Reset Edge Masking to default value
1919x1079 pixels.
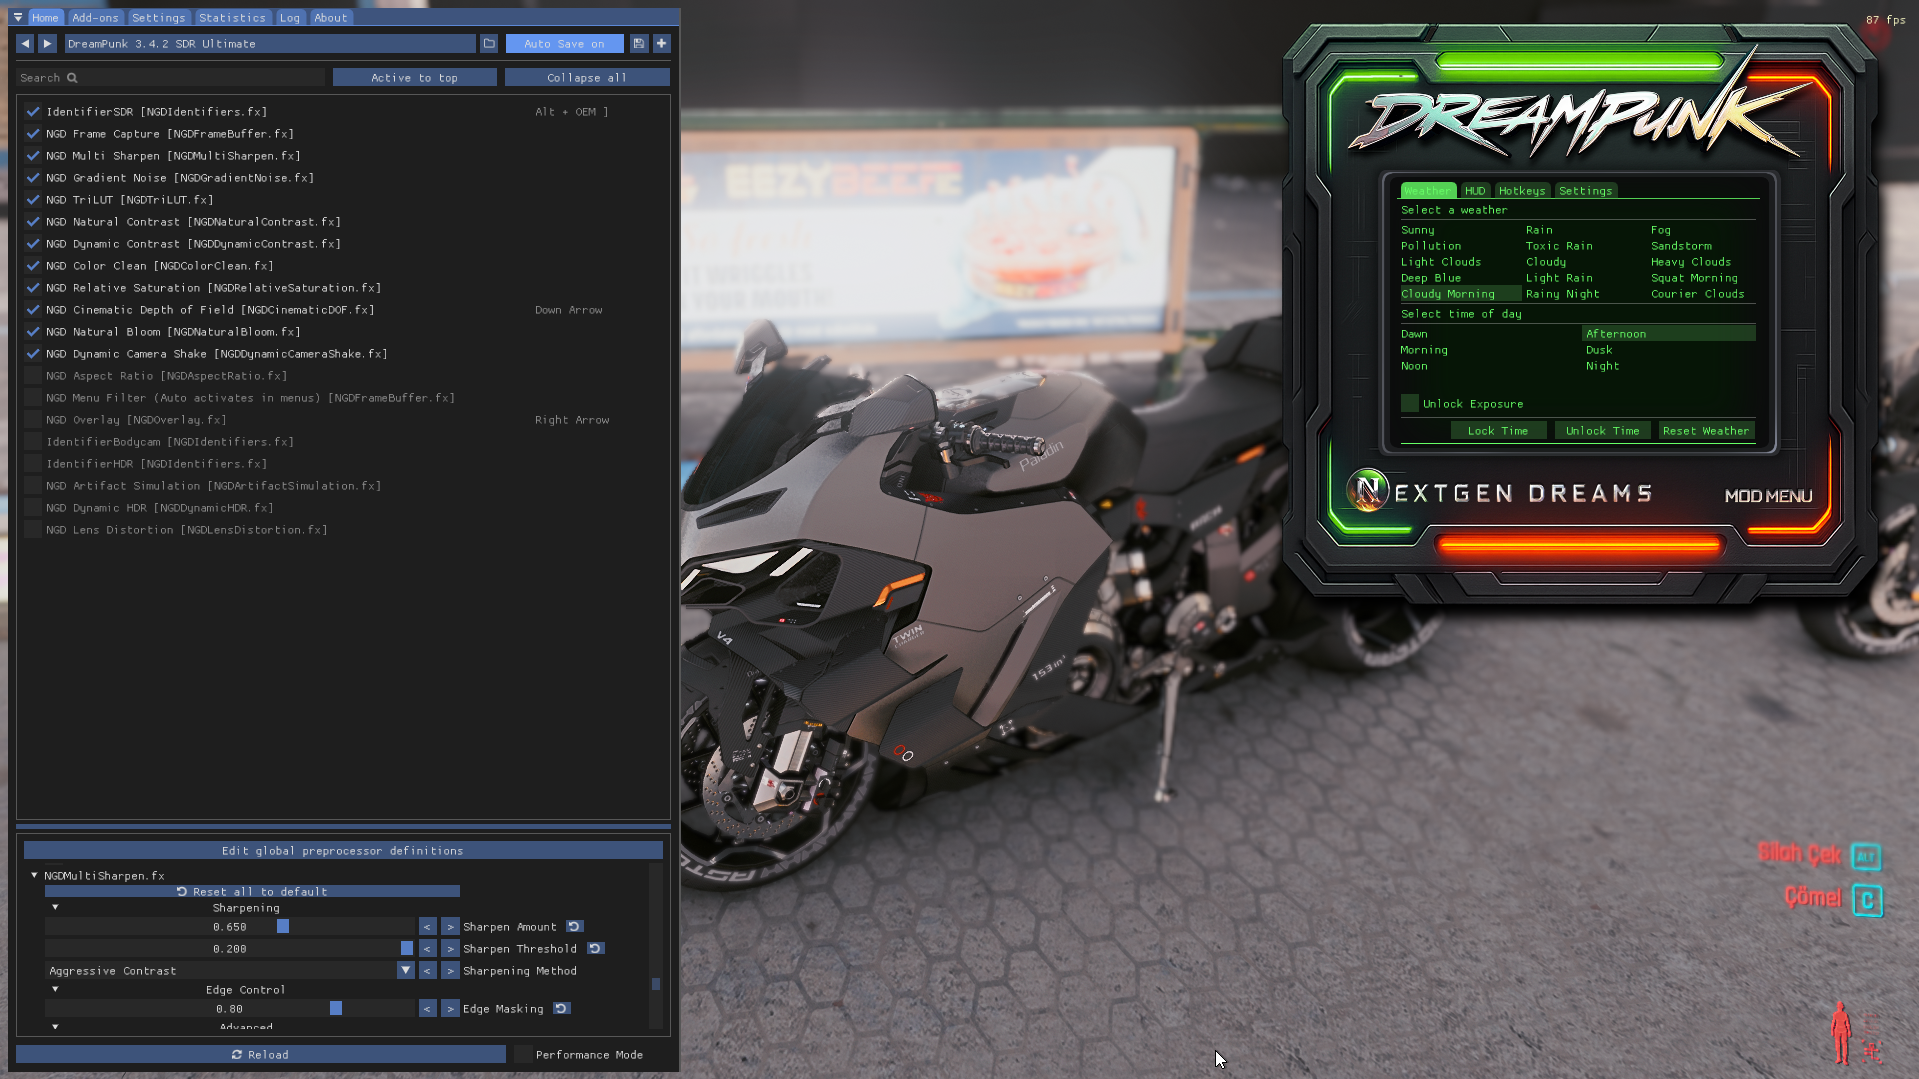click(562, 1009)
